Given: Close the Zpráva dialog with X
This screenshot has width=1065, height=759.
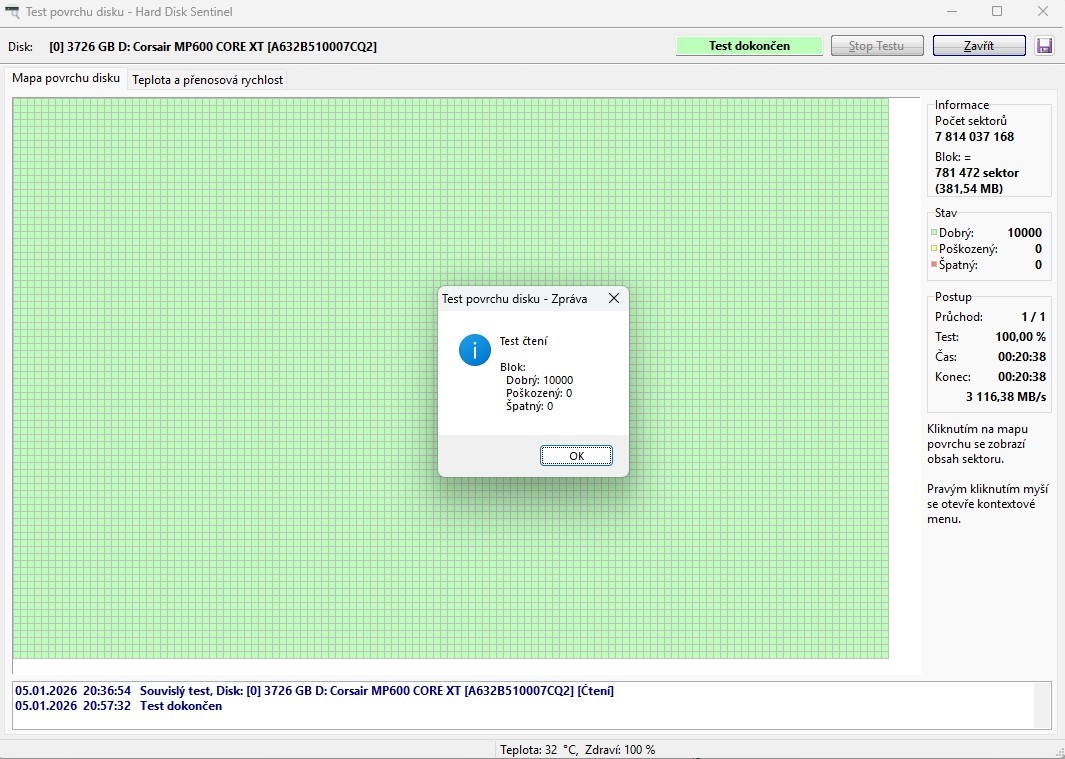Looking at the screenshot, I should [x=614, y=298].
